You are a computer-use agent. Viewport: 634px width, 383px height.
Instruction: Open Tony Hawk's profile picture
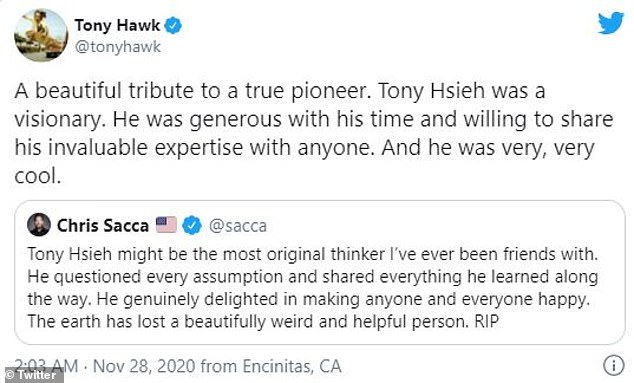41,36
